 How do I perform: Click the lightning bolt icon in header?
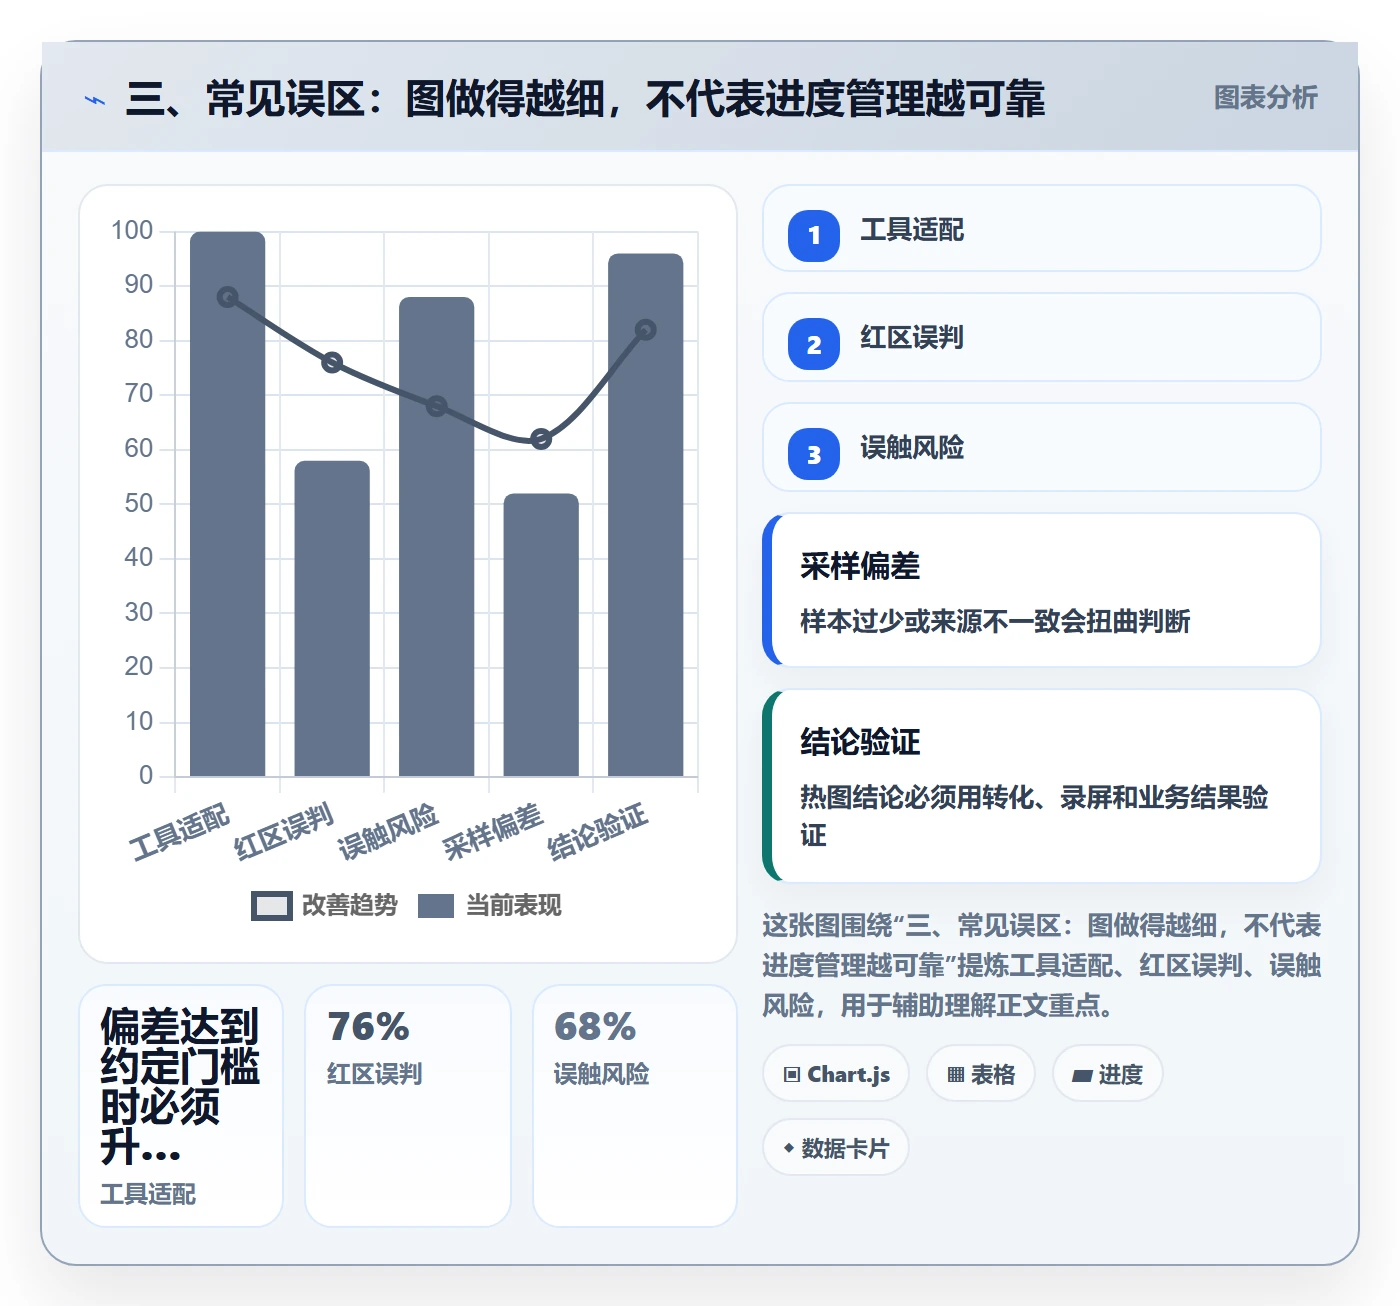95,100
